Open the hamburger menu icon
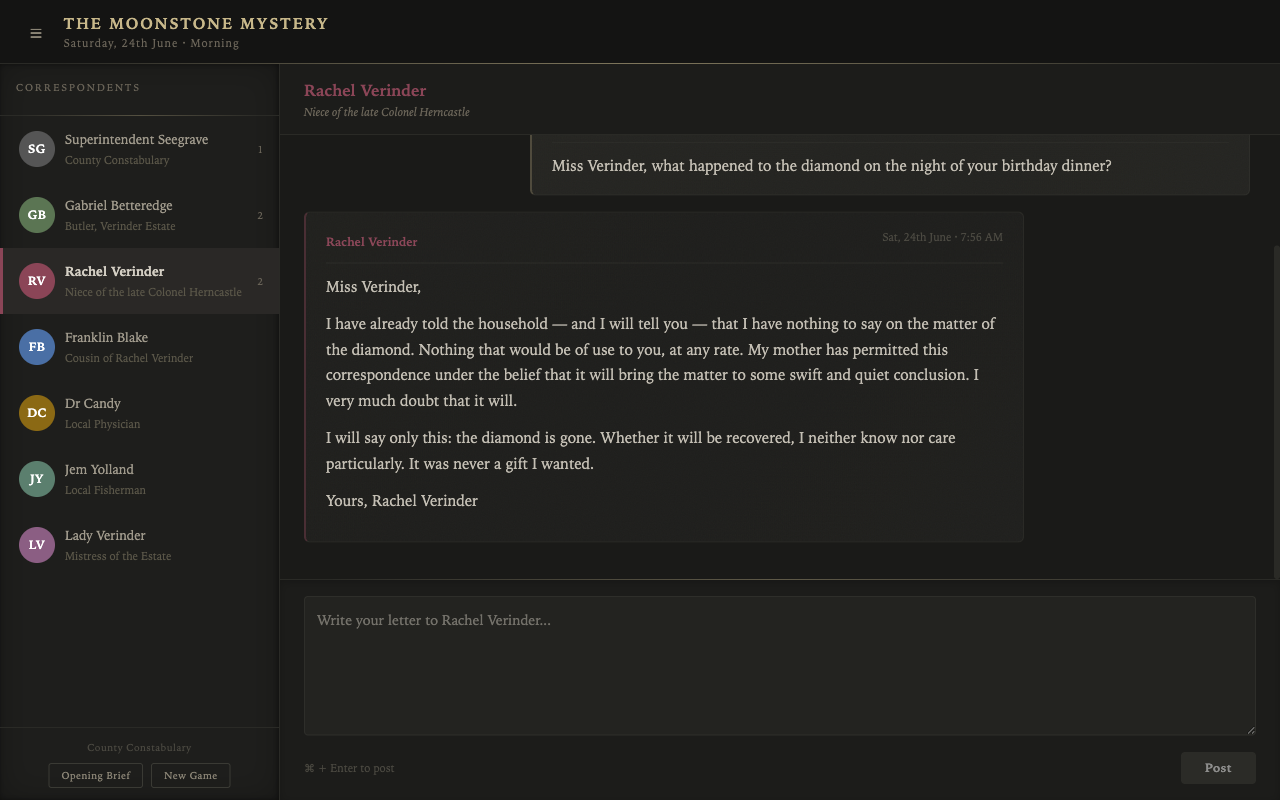This screenshot has width=1280, height=800. (36, 33)
